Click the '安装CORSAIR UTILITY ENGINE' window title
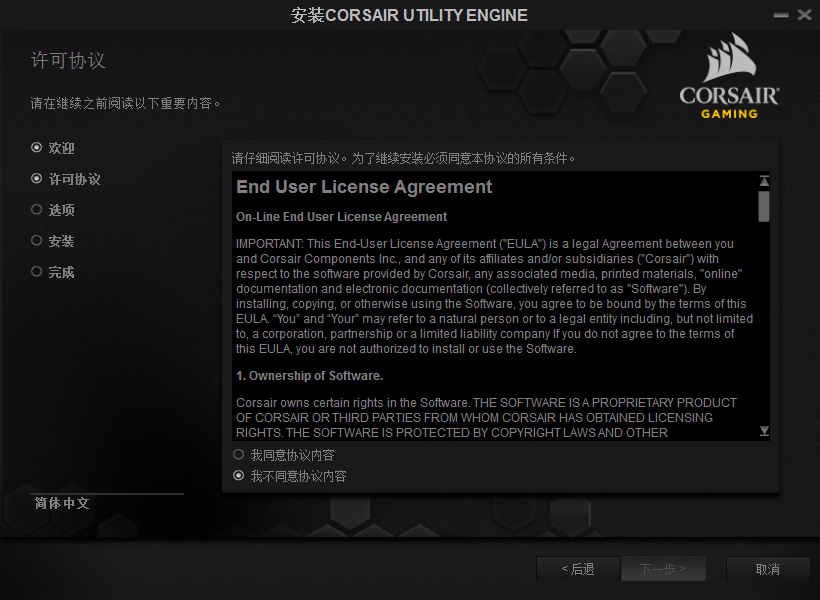 pos(409,15)
